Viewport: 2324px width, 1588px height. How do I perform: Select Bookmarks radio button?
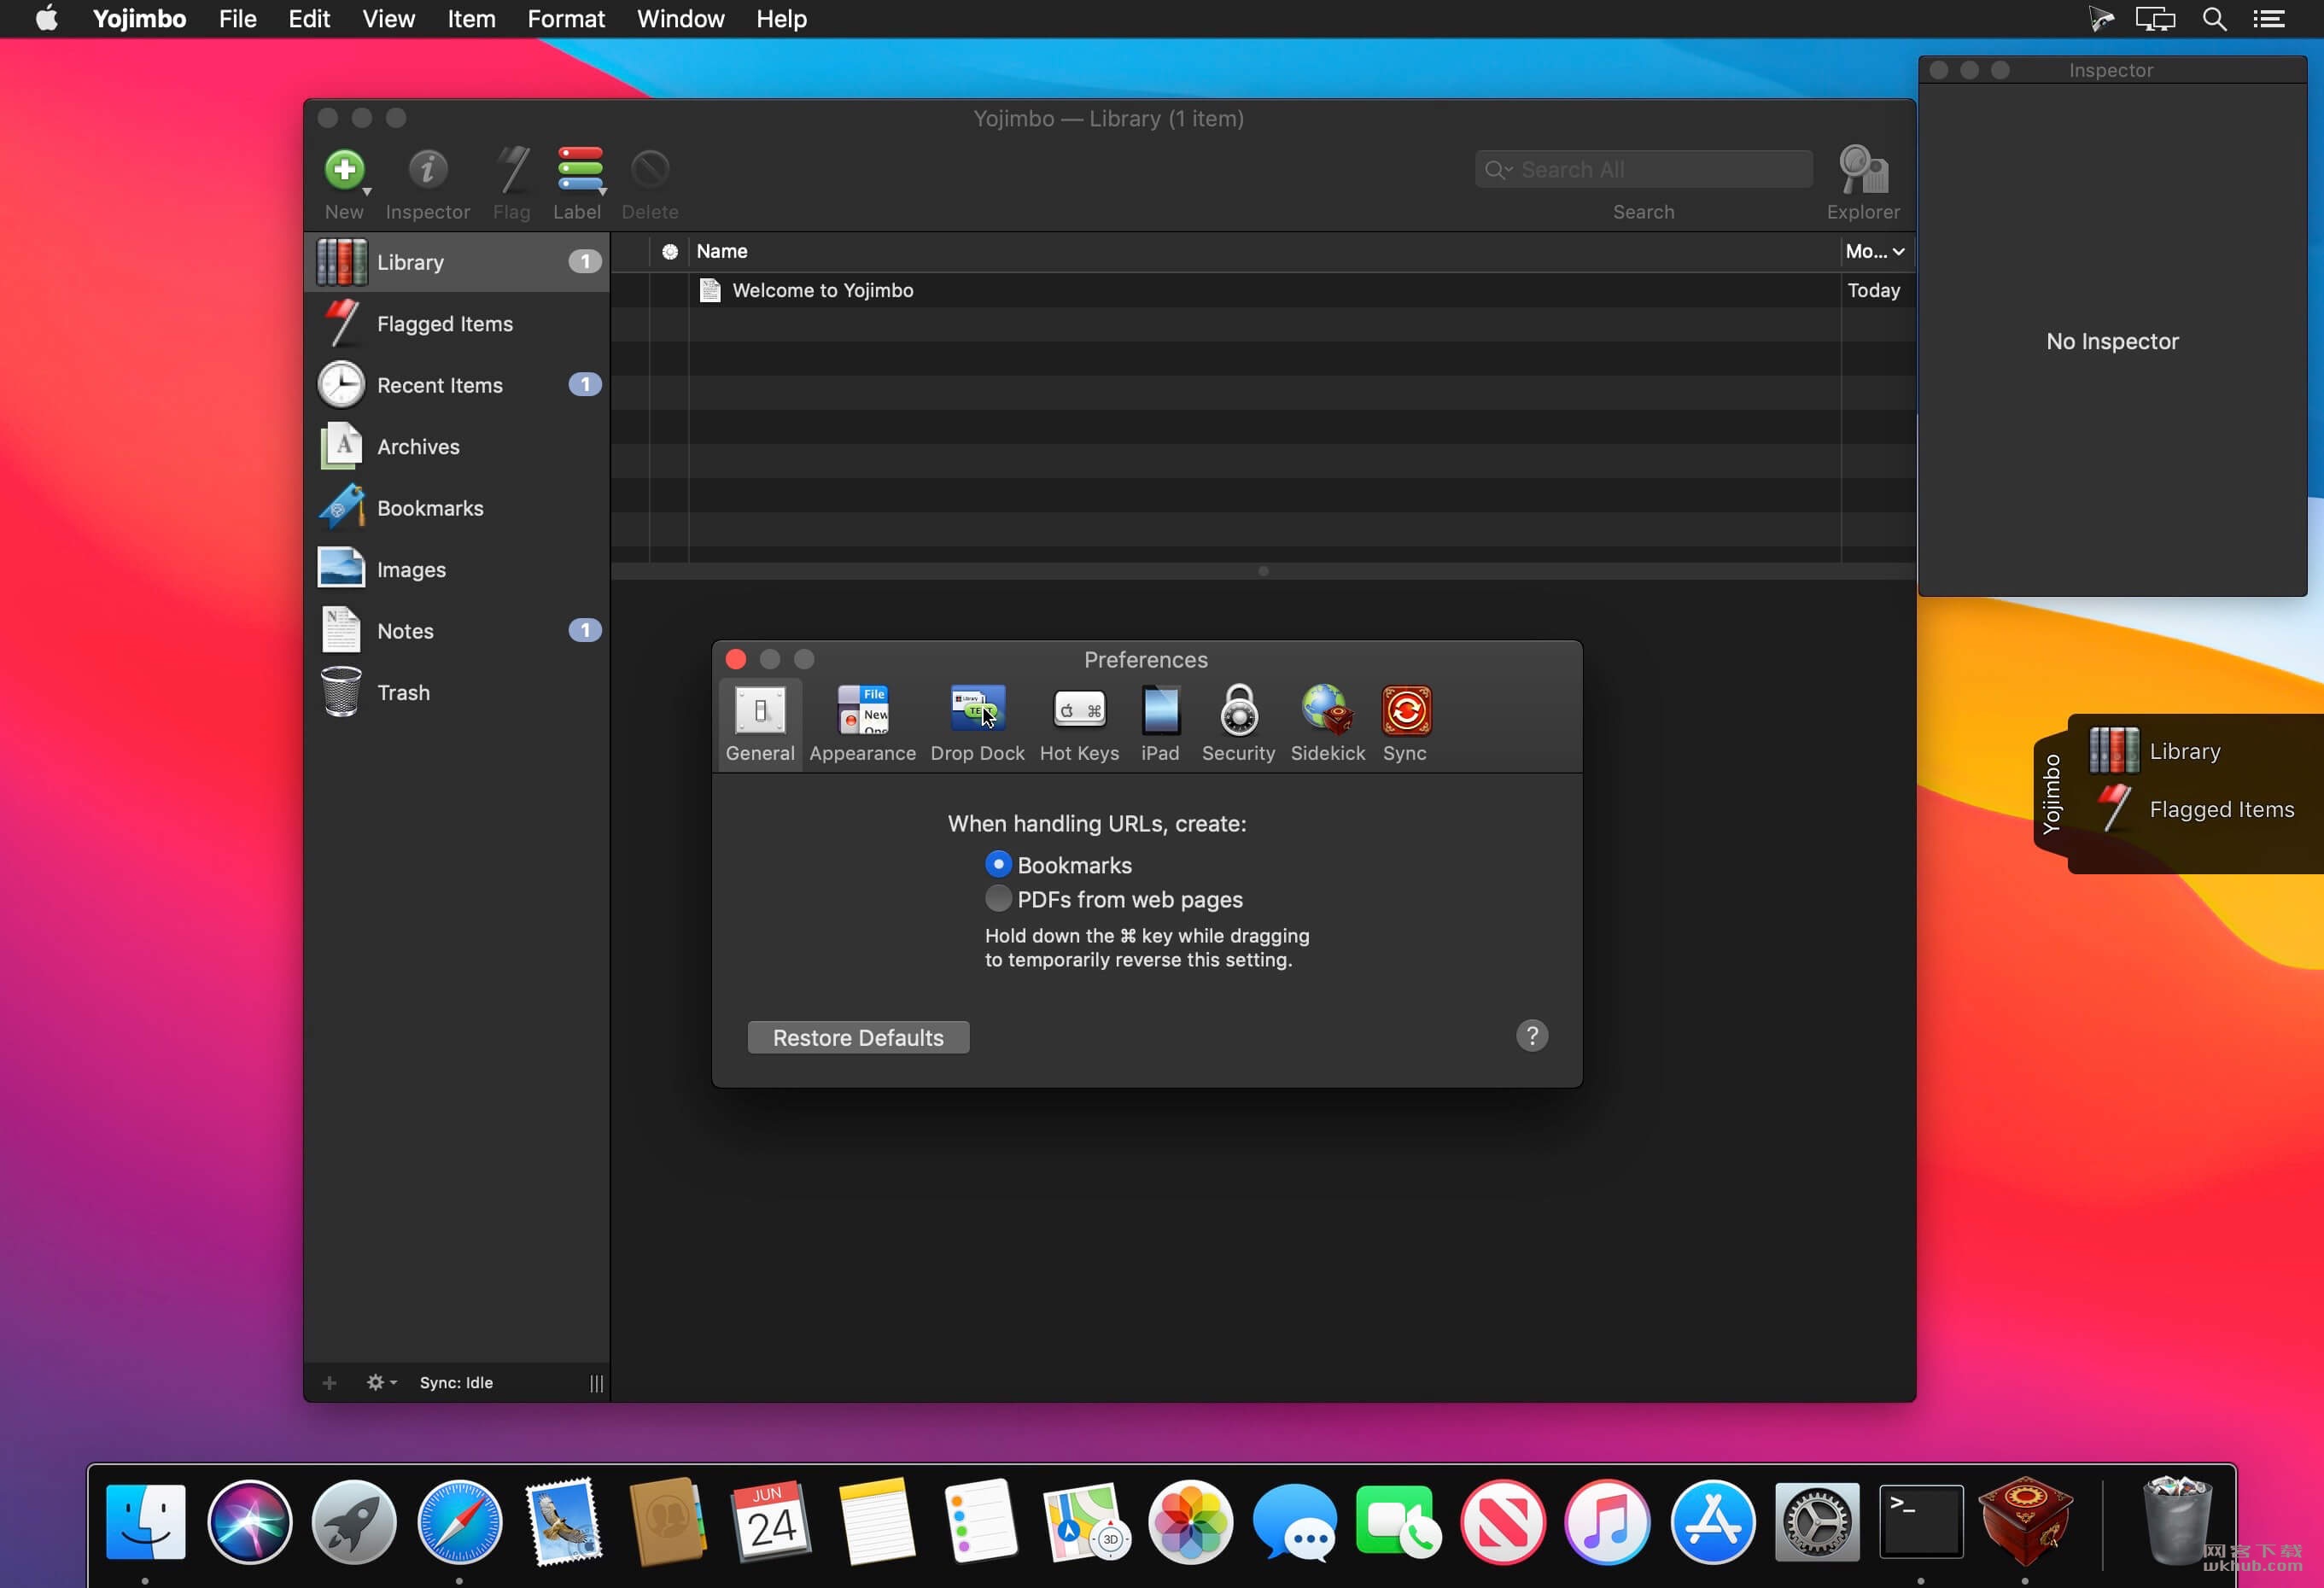point(998,864)
